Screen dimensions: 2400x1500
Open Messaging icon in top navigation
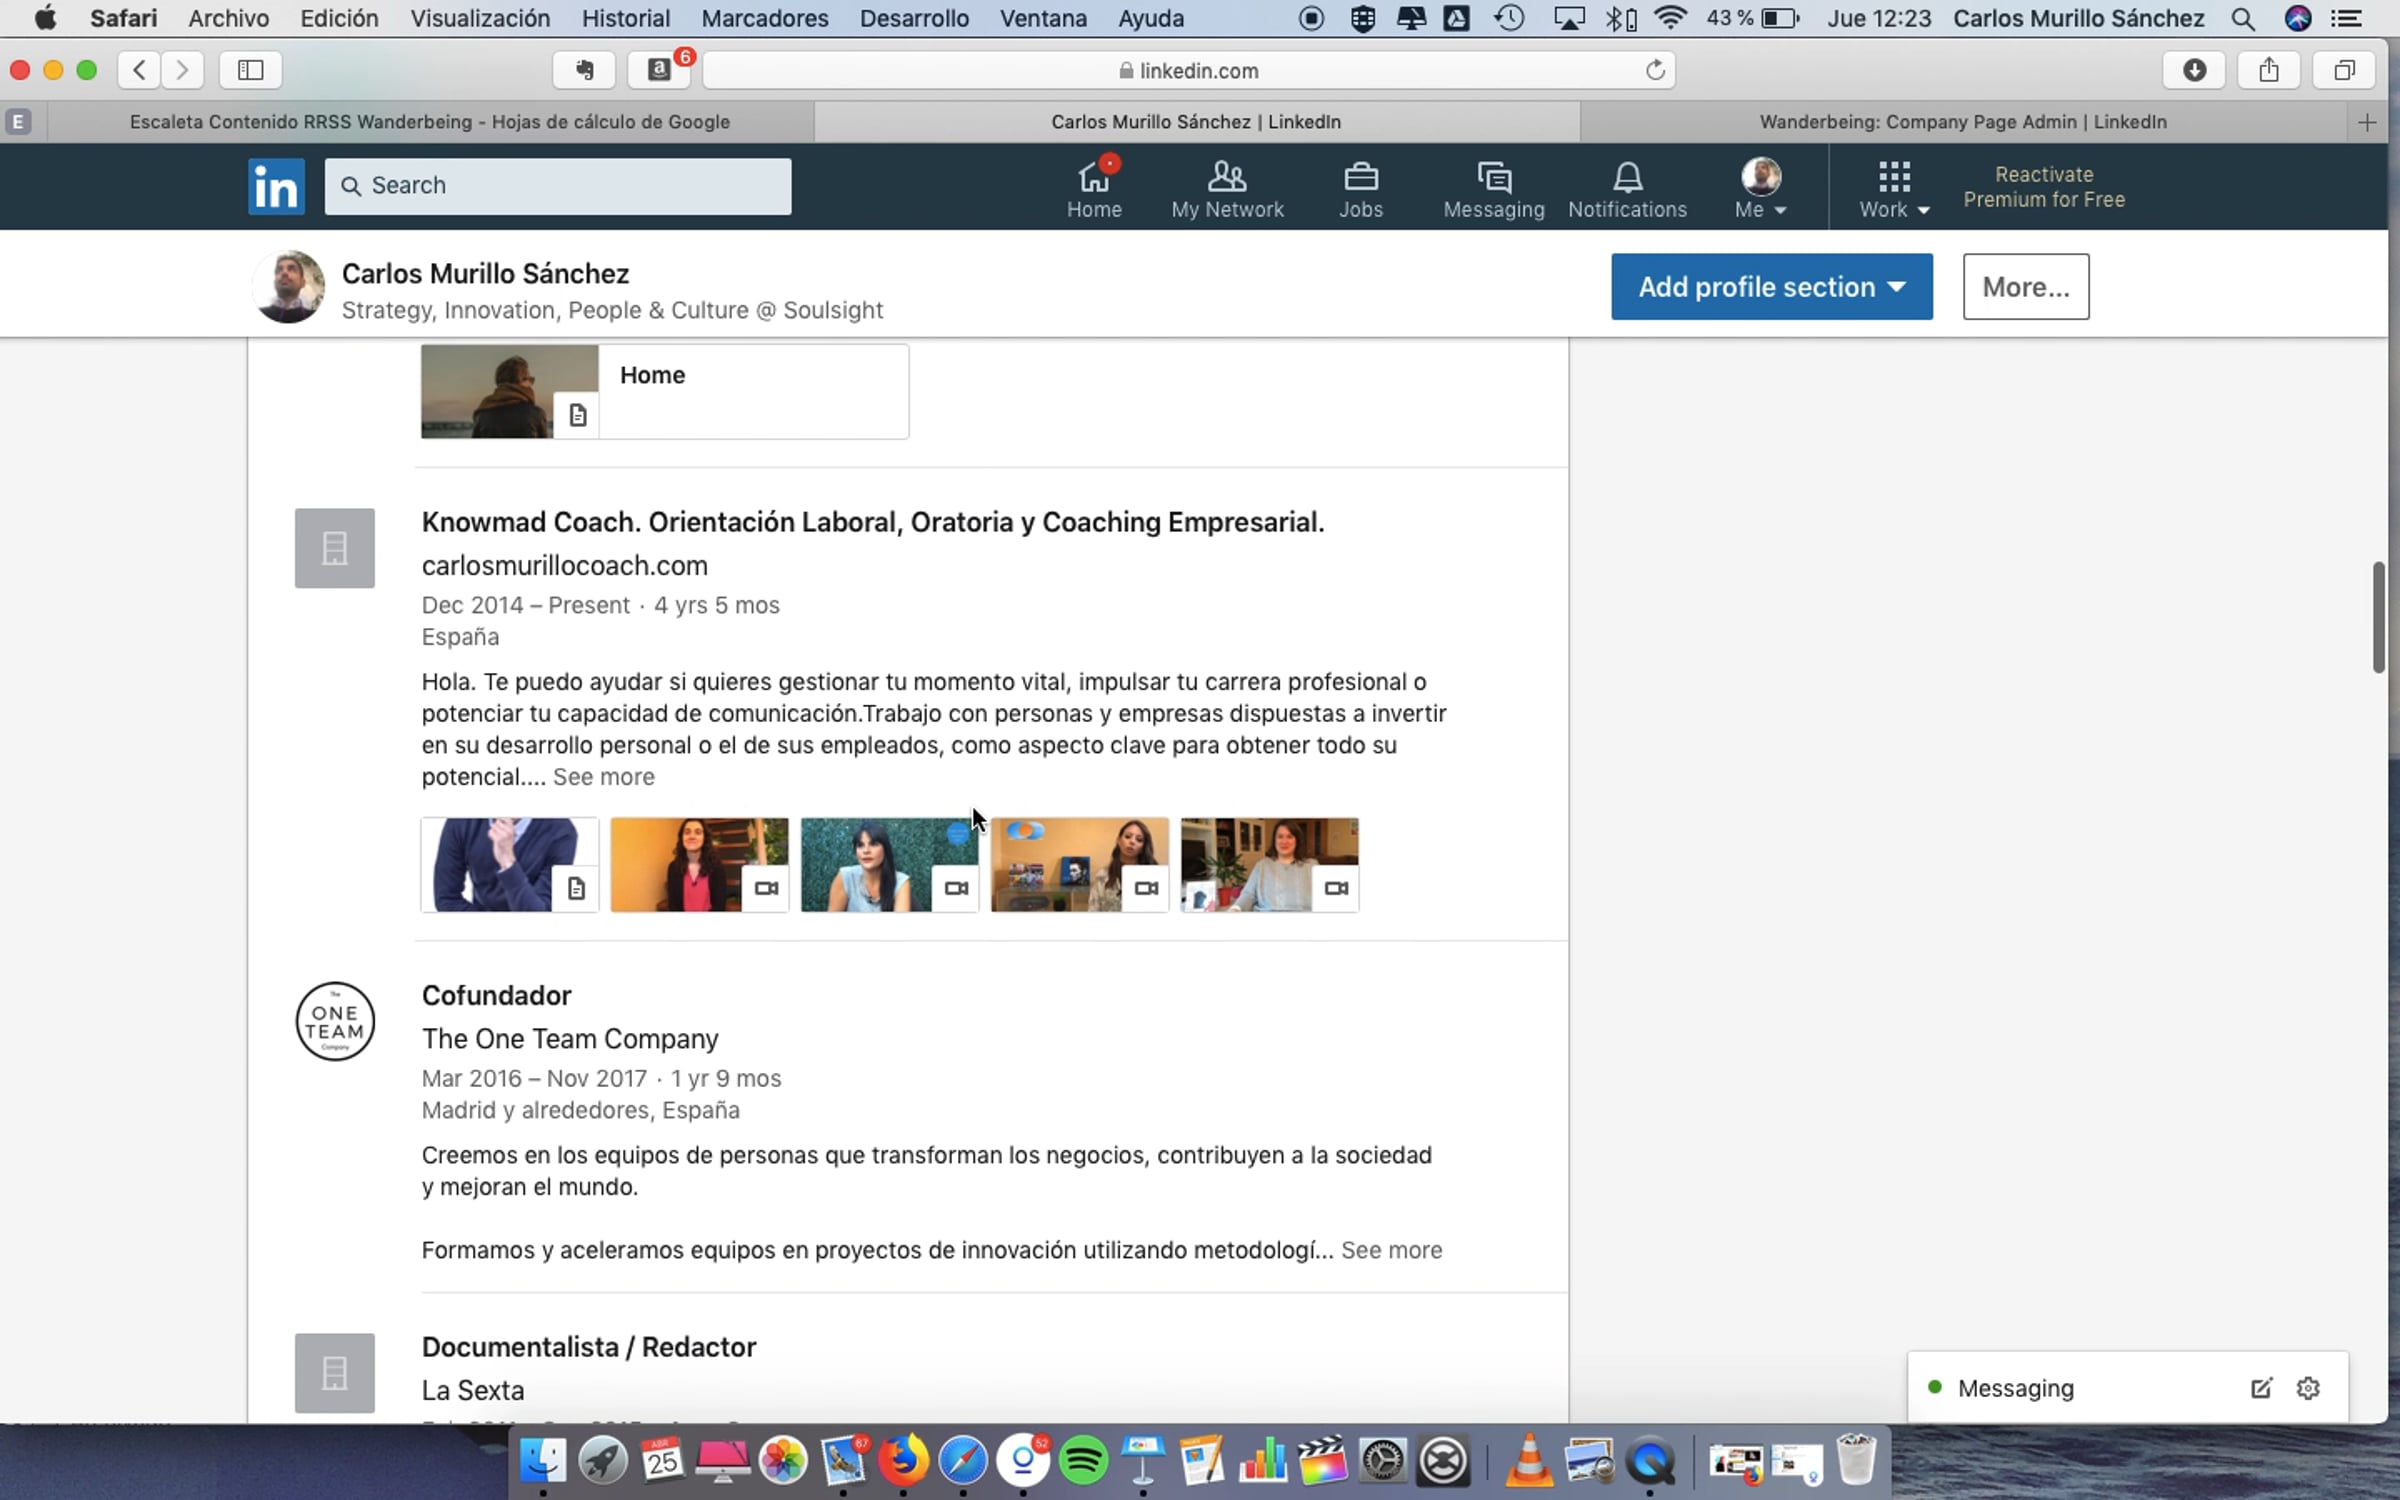[x=1493, y=188]
